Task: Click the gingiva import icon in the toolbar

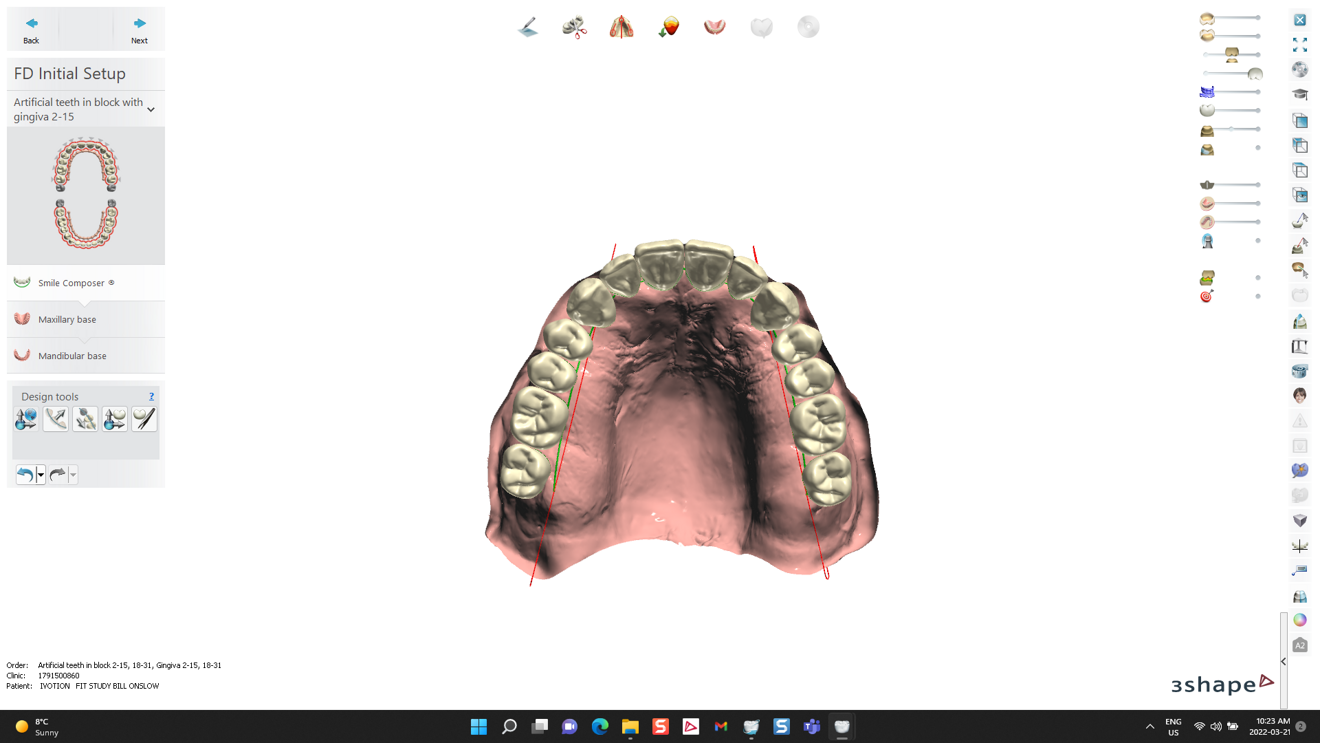Action: point(668,26)
